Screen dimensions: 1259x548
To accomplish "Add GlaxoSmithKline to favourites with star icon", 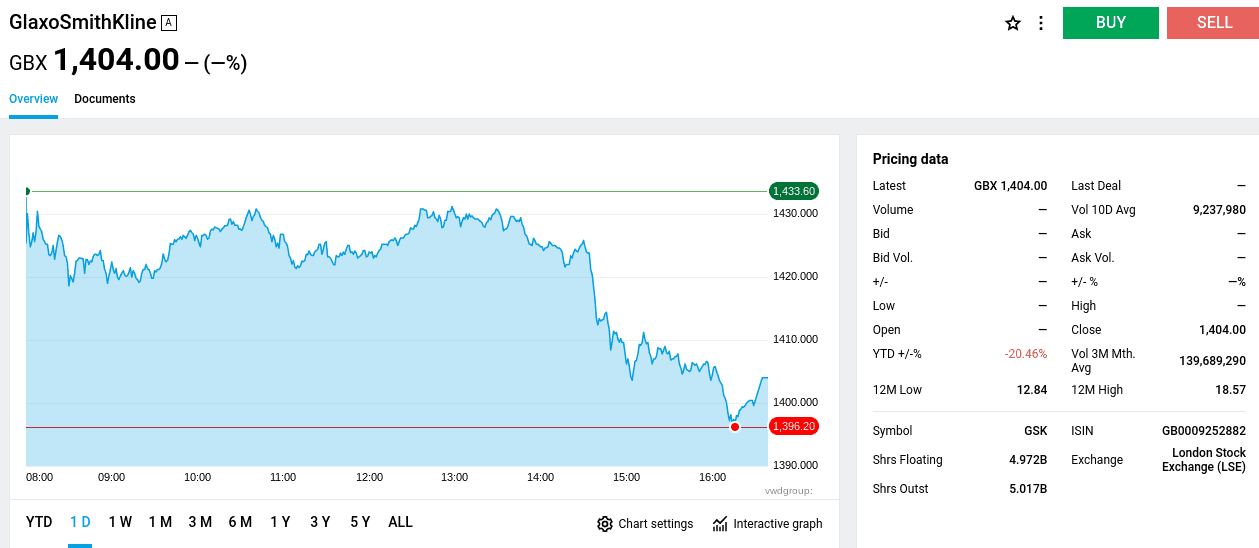I will click(x=1013, y=23).
